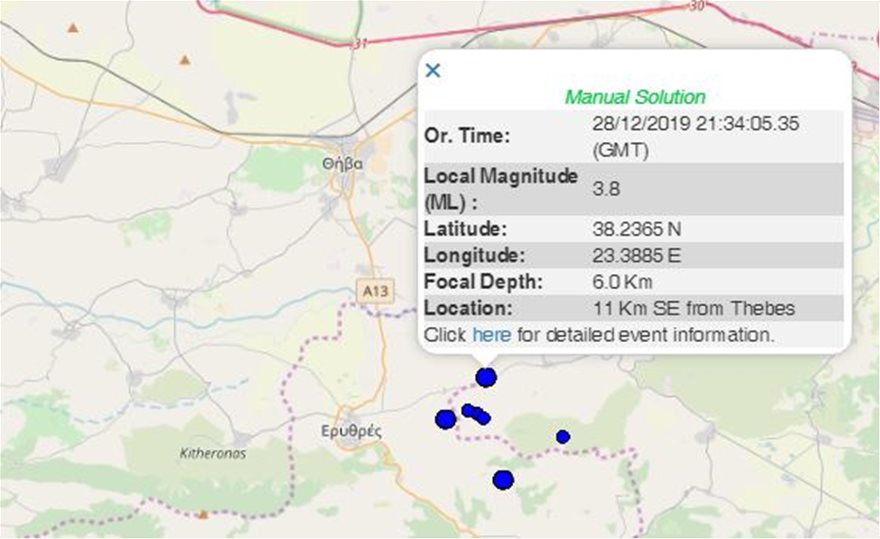Click the Latitude value 38.2365 N
The width and height of the screenshot is (880, 539).
(637, 228)
